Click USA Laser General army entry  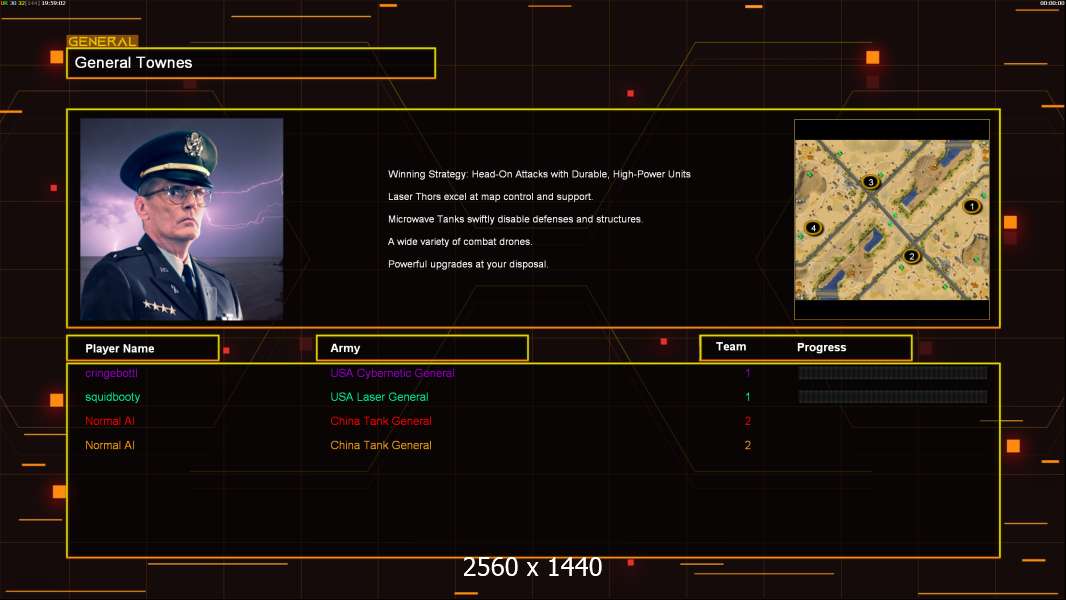(379, 397)
